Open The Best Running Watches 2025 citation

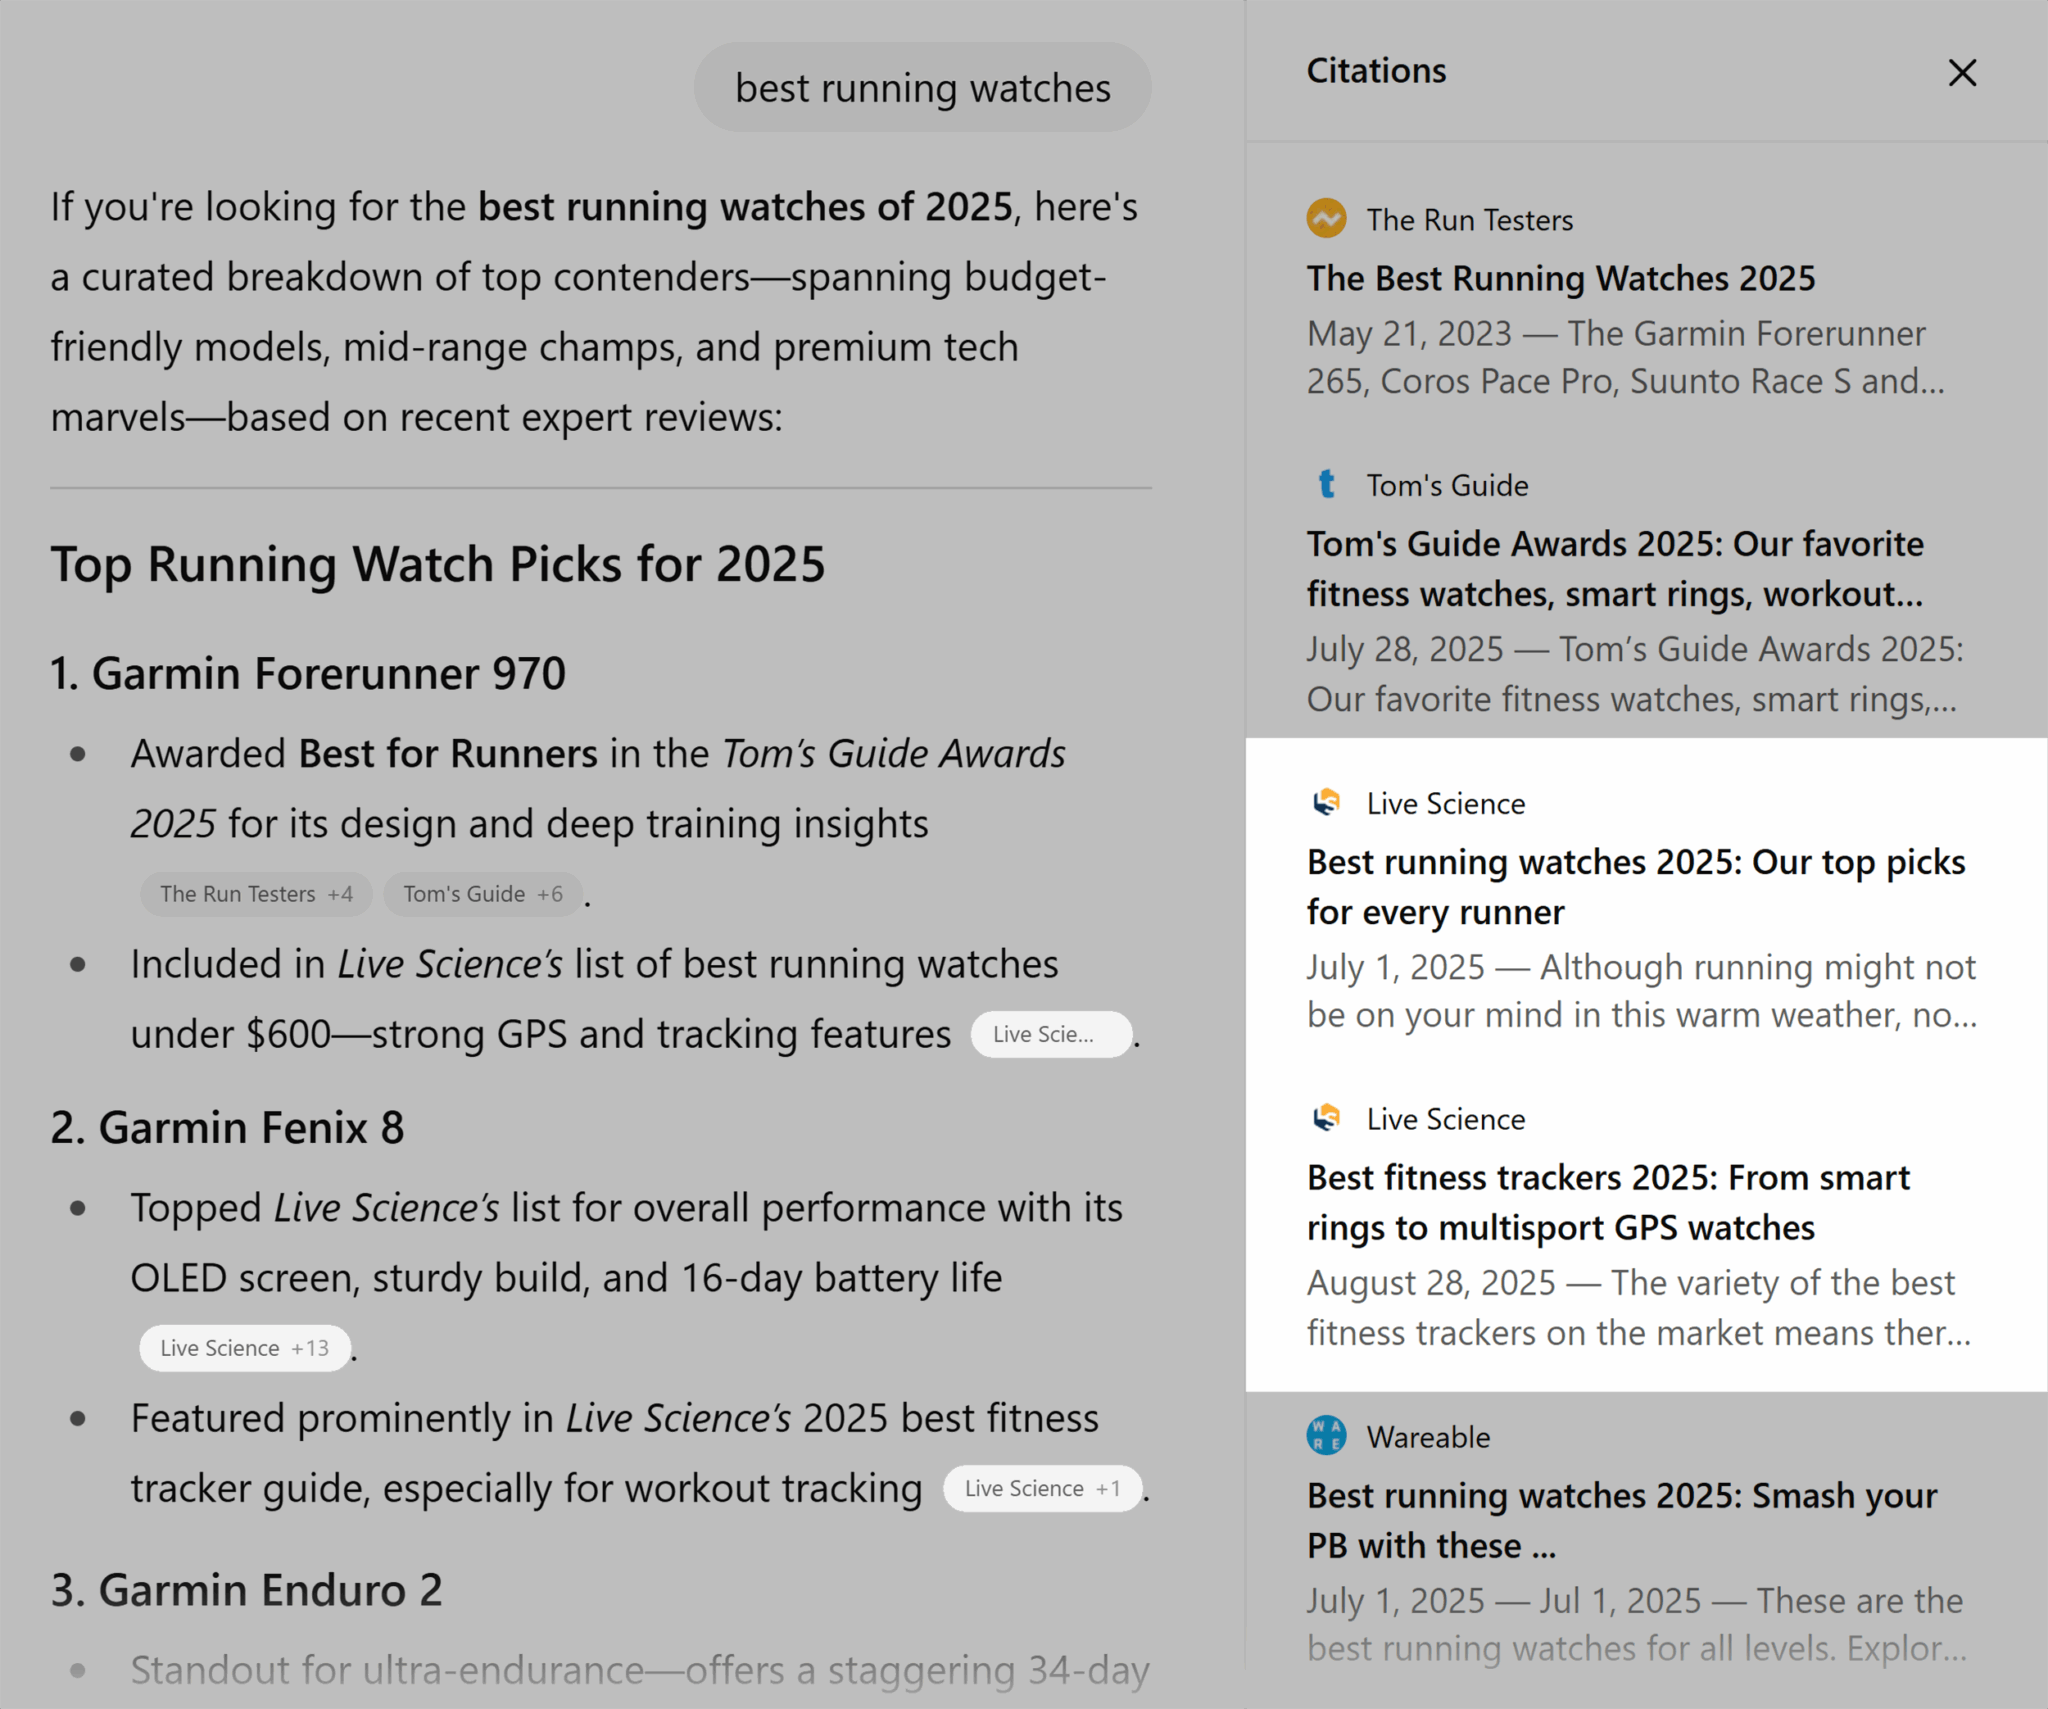tap(1560, 278)
